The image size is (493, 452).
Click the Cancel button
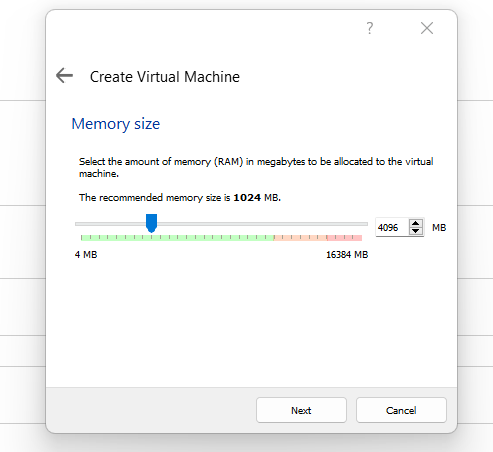coord(401,410)
